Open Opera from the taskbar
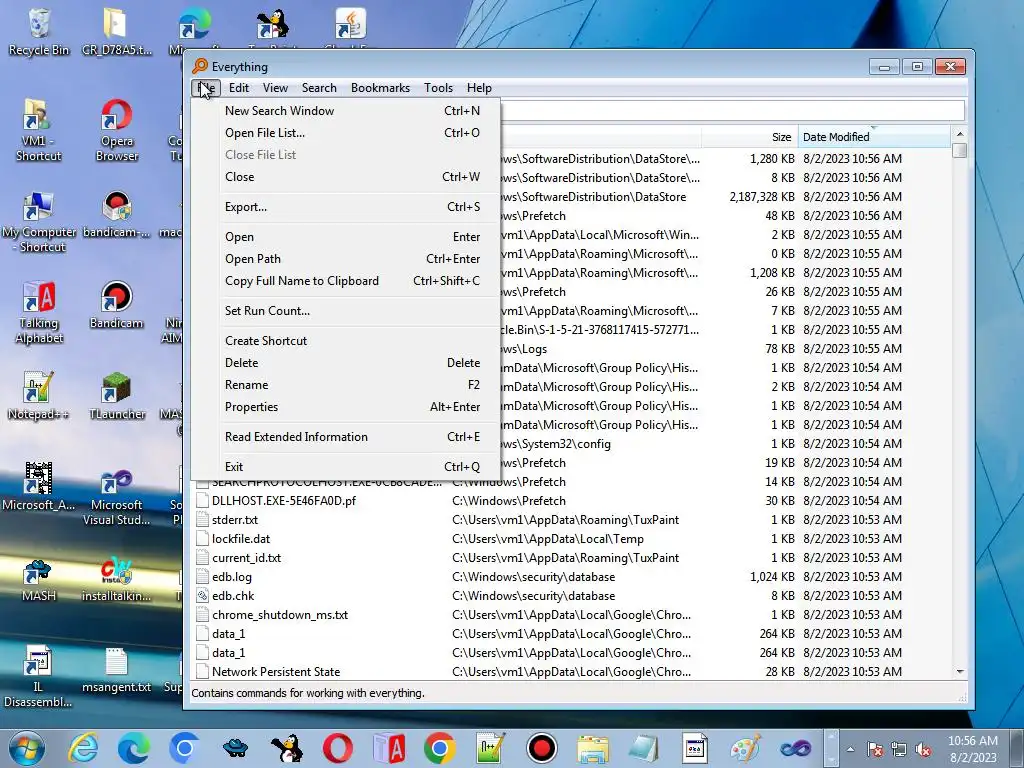 [x=338, y=748]
